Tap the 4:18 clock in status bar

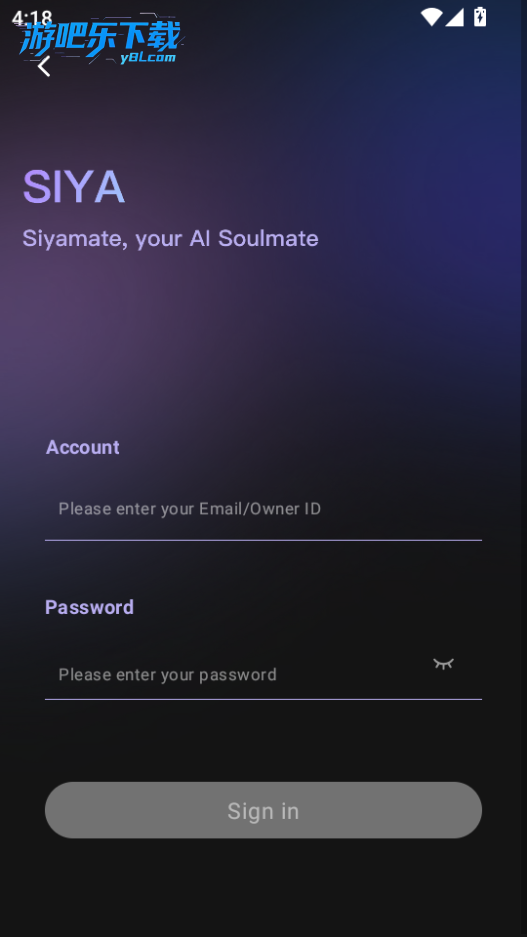click(32, 18)
